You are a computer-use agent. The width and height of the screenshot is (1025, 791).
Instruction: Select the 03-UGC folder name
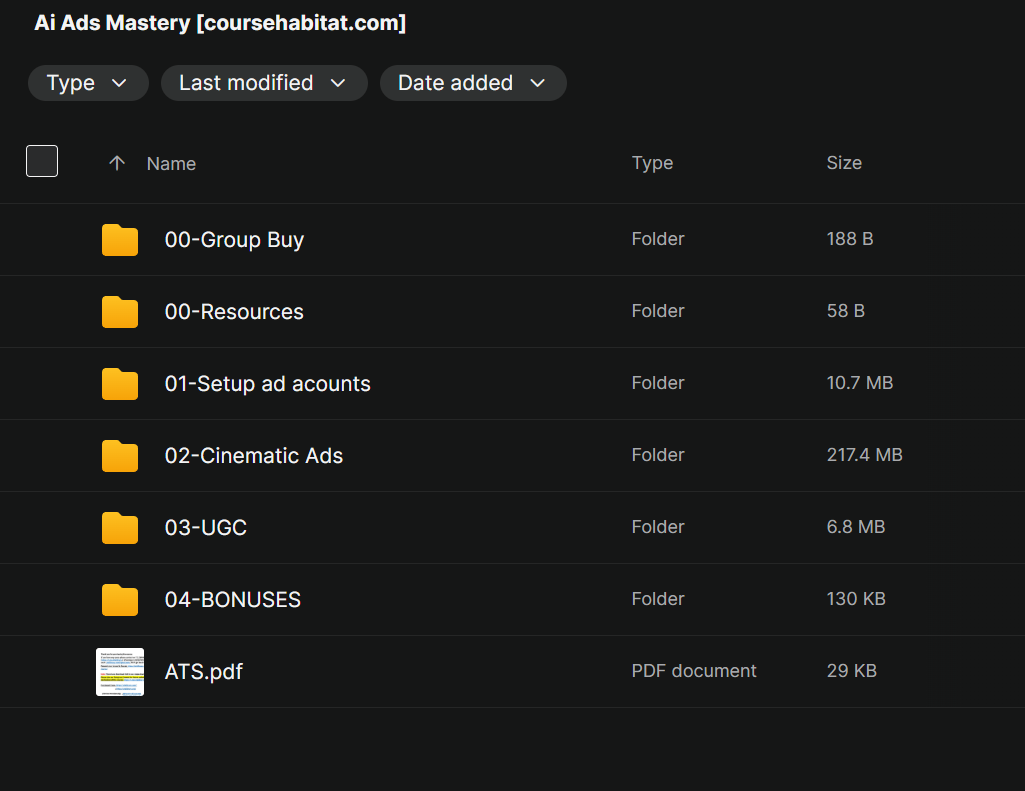click(x=205, y=528)
